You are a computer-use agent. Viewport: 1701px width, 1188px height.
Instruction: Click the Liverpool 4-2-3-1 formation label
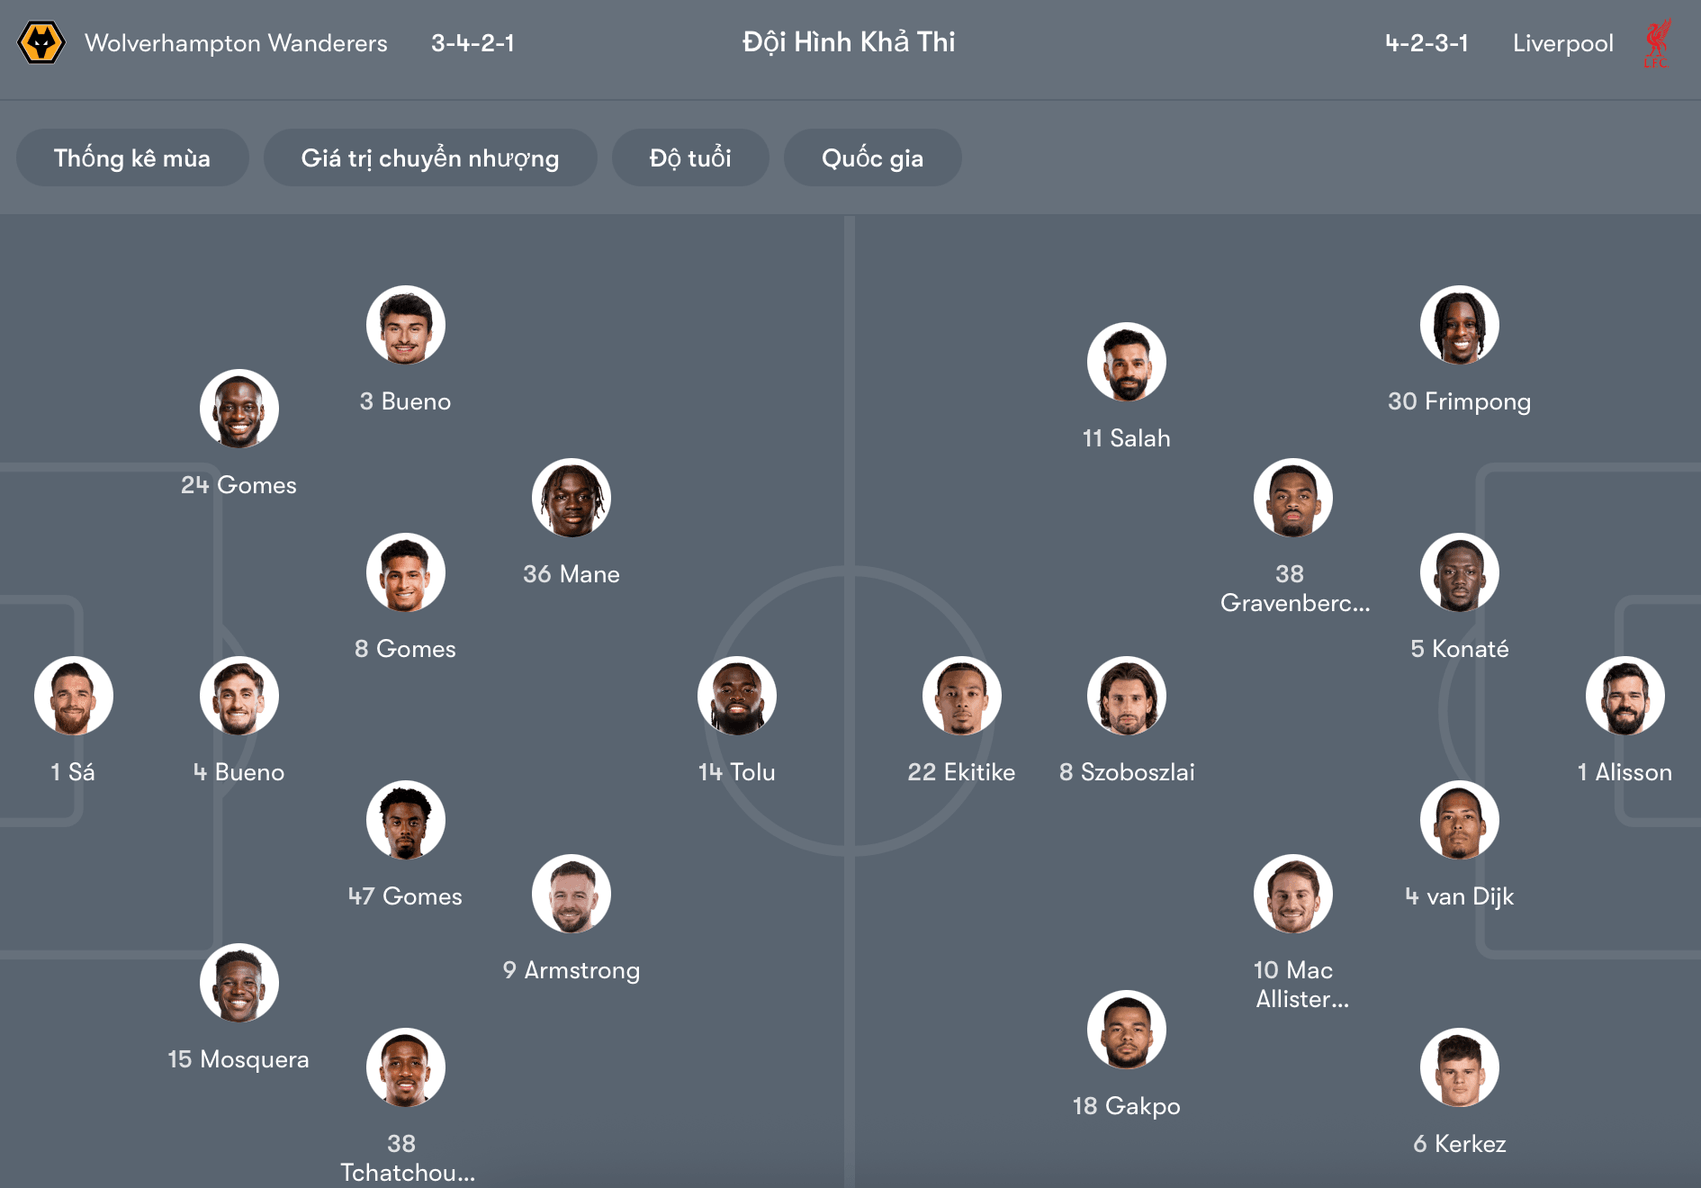1425,43
